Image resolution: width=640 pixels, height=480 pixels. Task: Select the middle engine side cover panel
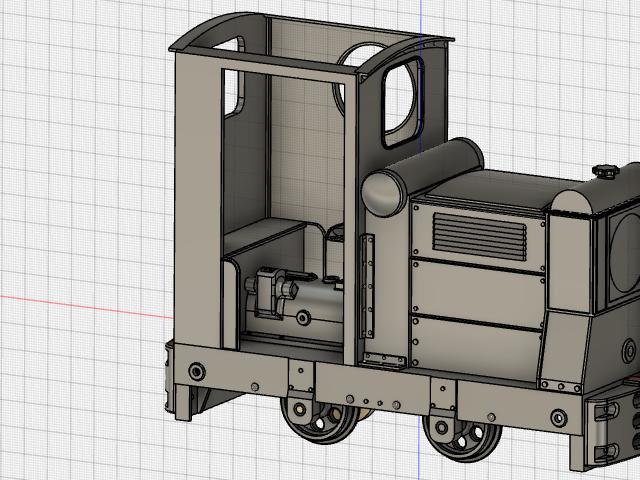pos(478,293)
